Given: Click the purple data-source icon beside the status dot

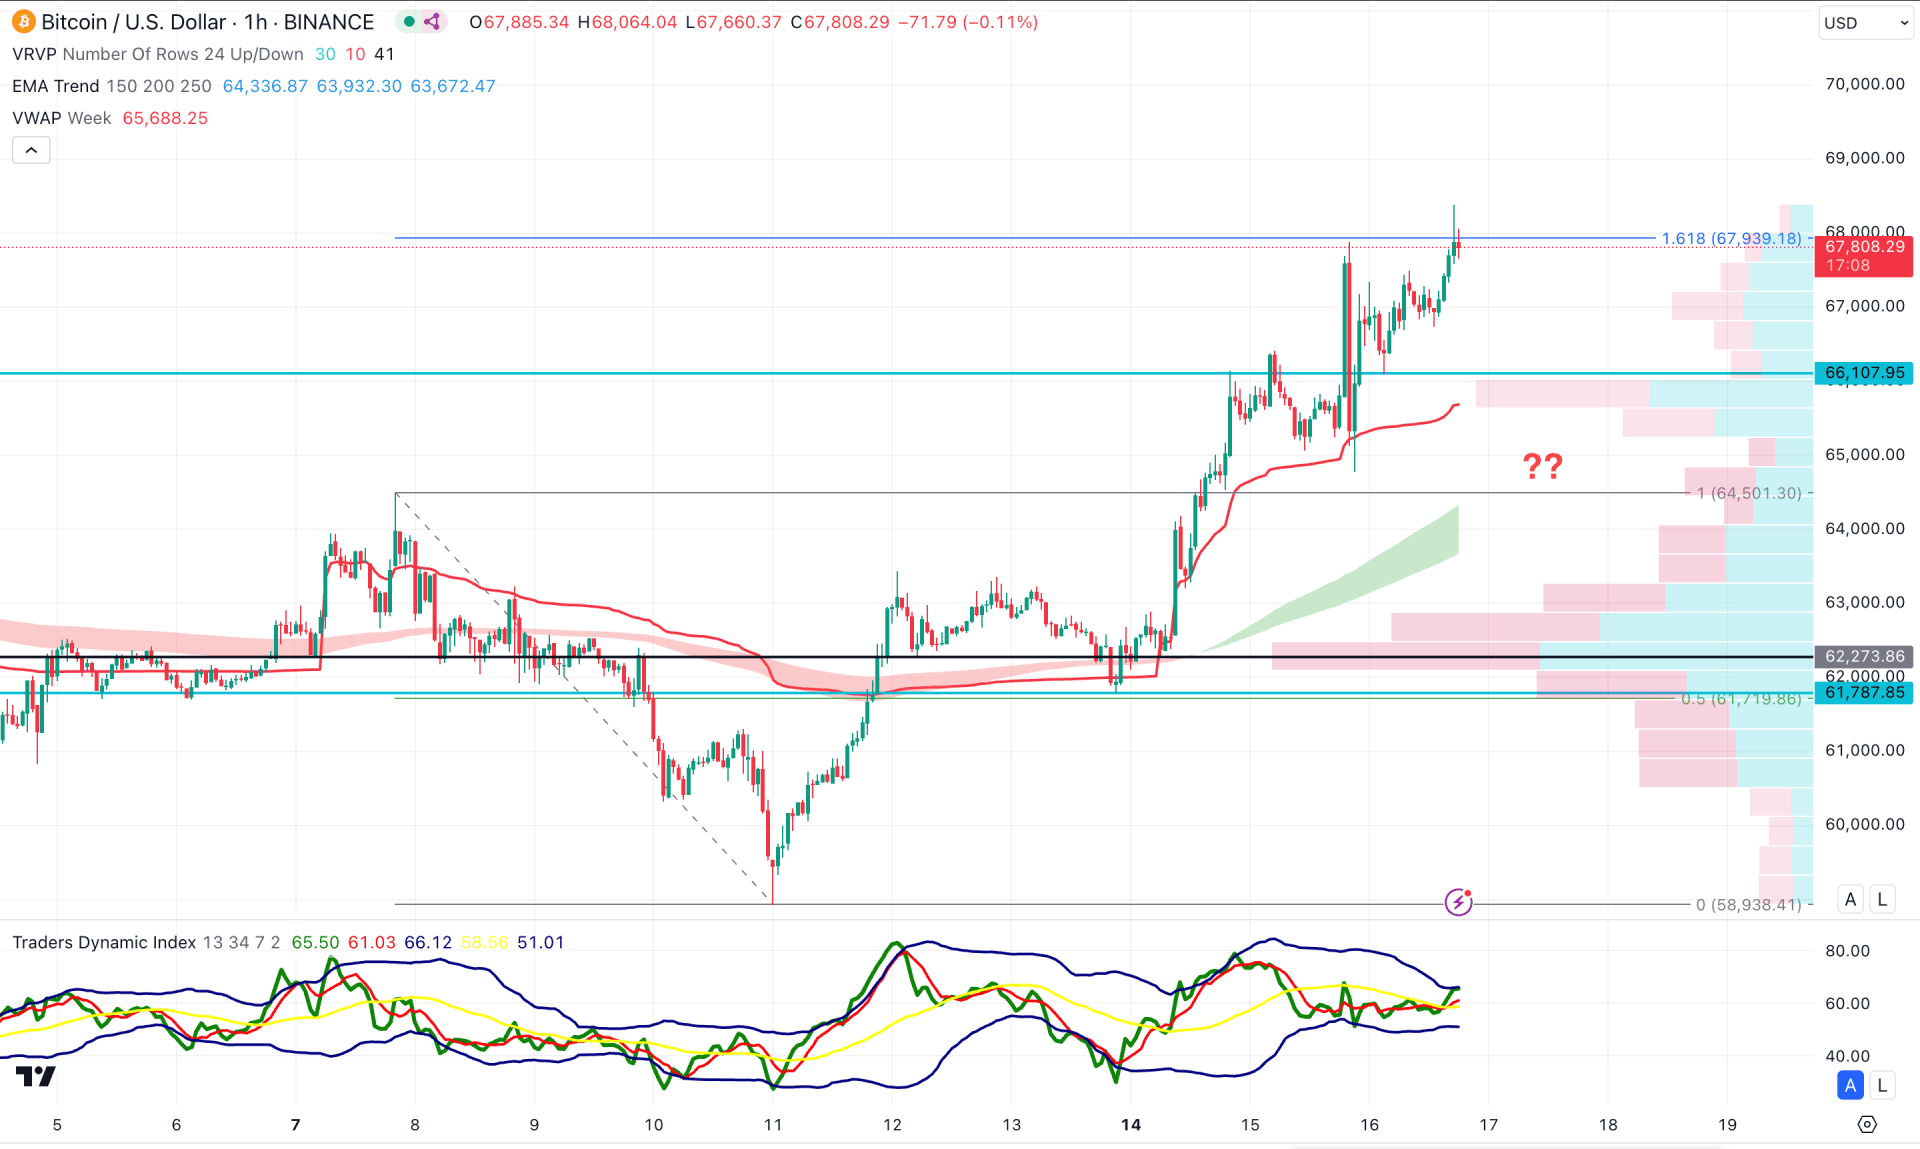Looking at the screenshot, I should pyautogui.click(x=432, y=21).
